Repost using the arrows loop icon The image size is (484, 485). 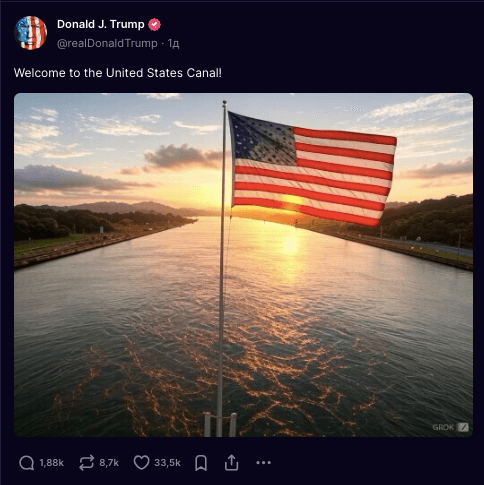(87, 463)
